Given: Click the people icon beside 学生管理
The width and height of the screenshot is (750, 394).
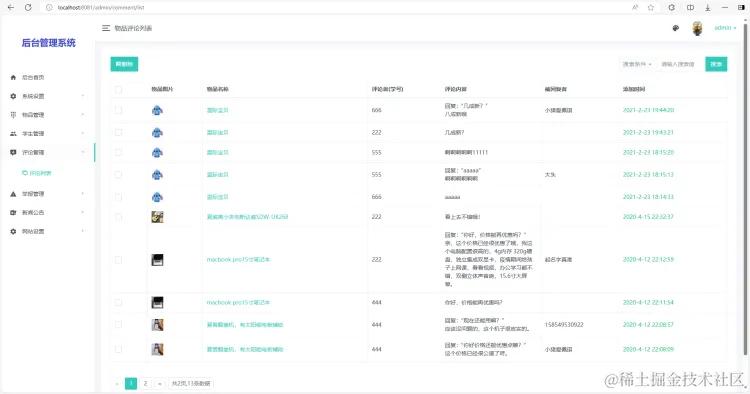Looking at the screenshot, I should pos(13,133).
